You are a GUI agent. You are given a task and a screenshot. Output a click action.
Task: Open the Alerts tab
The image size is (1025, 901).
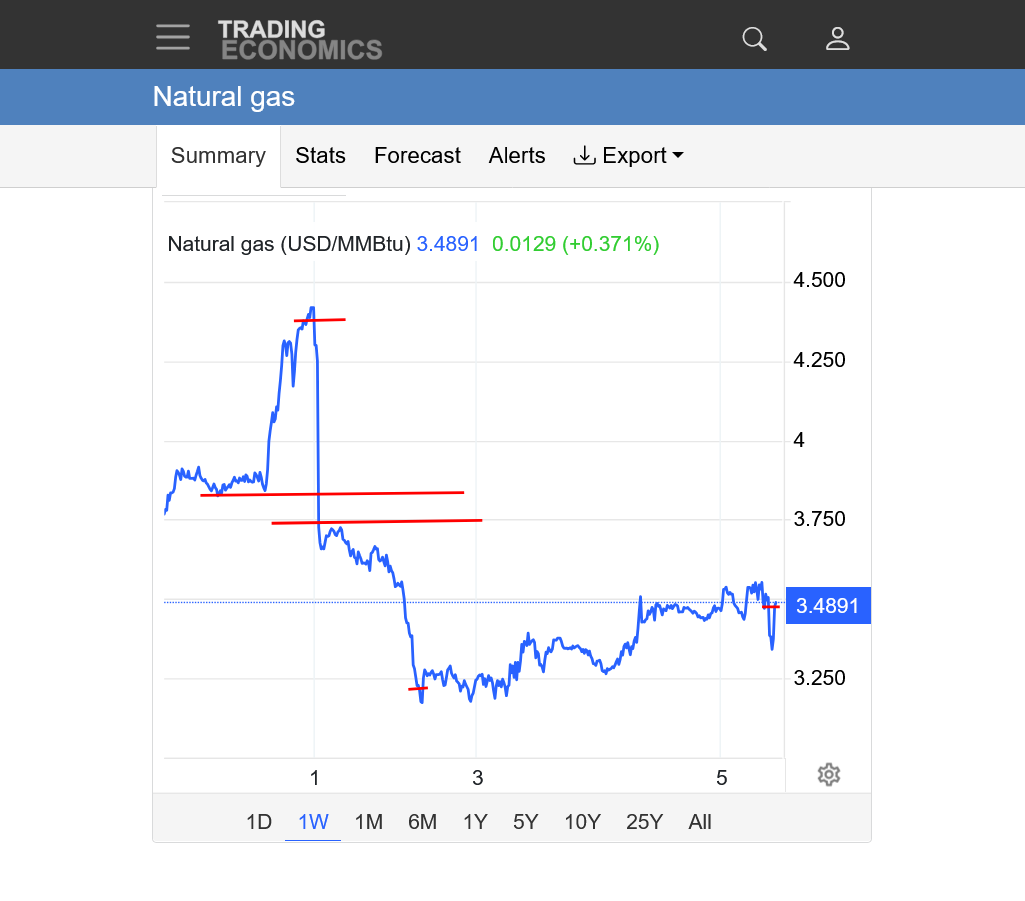pos(517,156)
